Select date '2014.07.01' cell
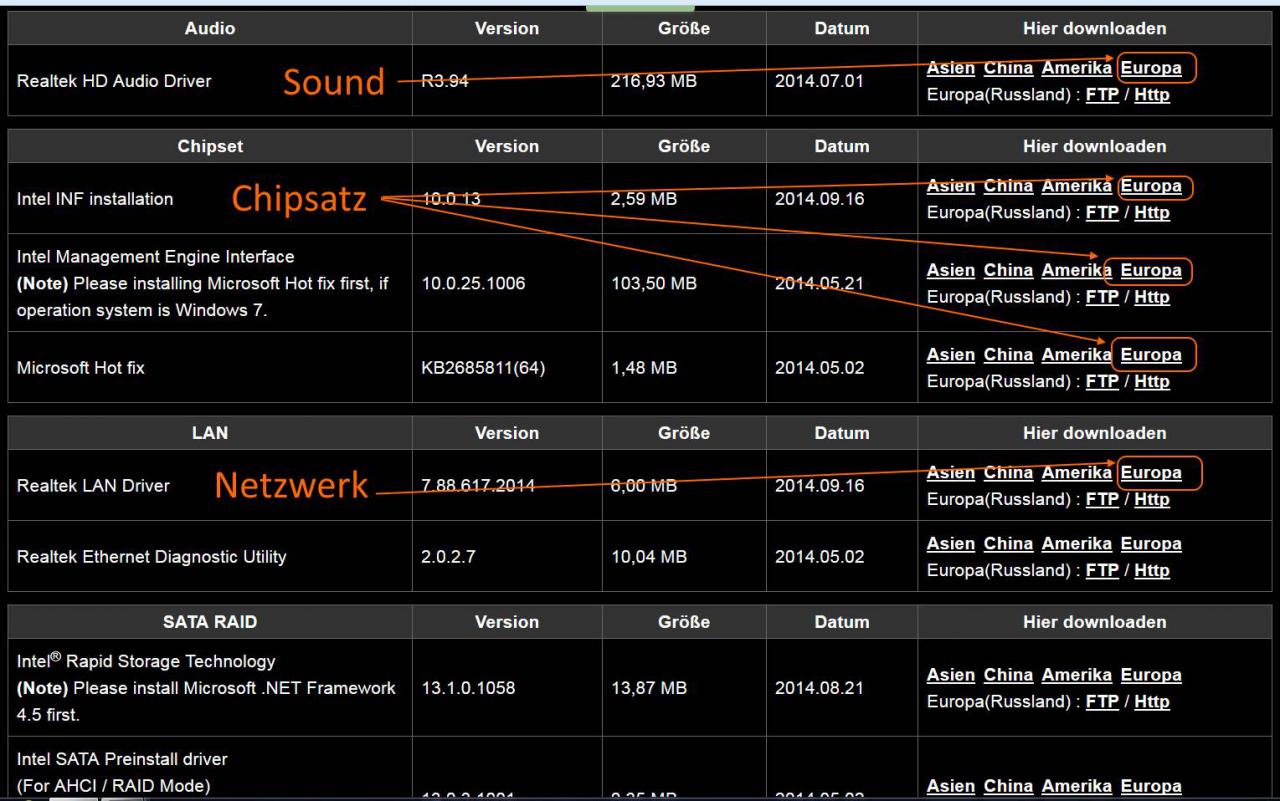 (x=841, y=81)
